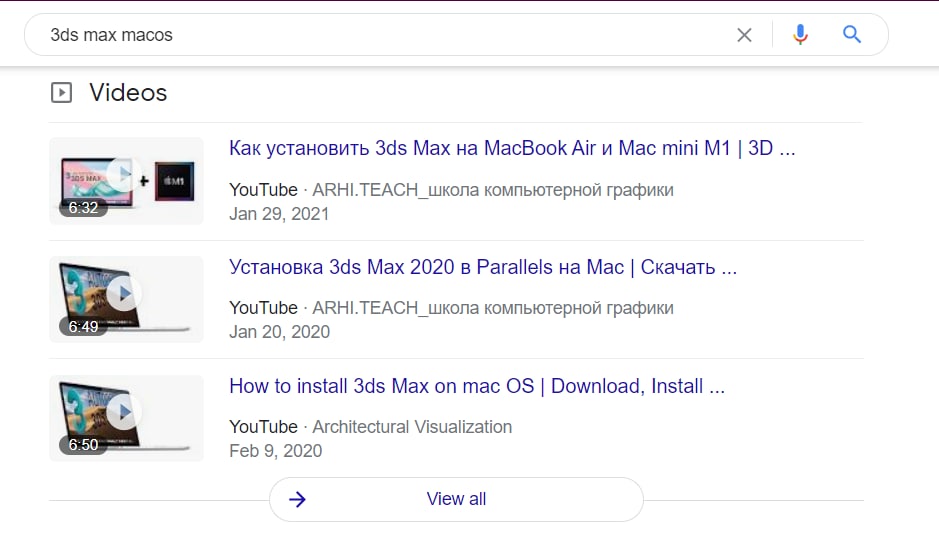Click the 6:50 duration badge
This screenshot has width=939, height=559.
tap(83, 445)
